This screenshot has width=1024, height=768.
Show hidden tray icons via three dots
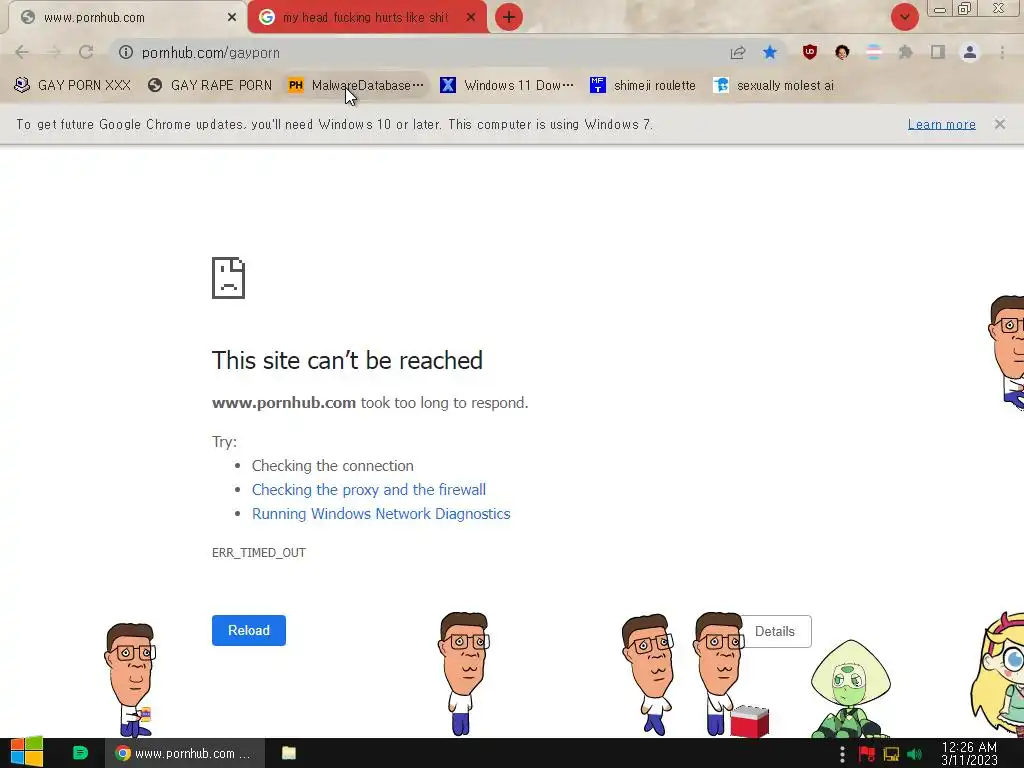(x=842, y=754)
